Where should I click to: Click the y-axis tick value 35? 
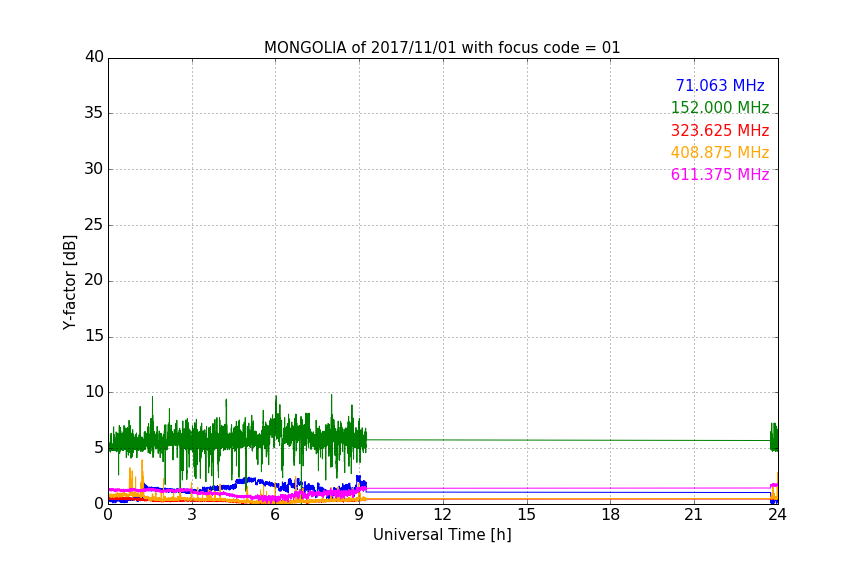pos(94,113)
